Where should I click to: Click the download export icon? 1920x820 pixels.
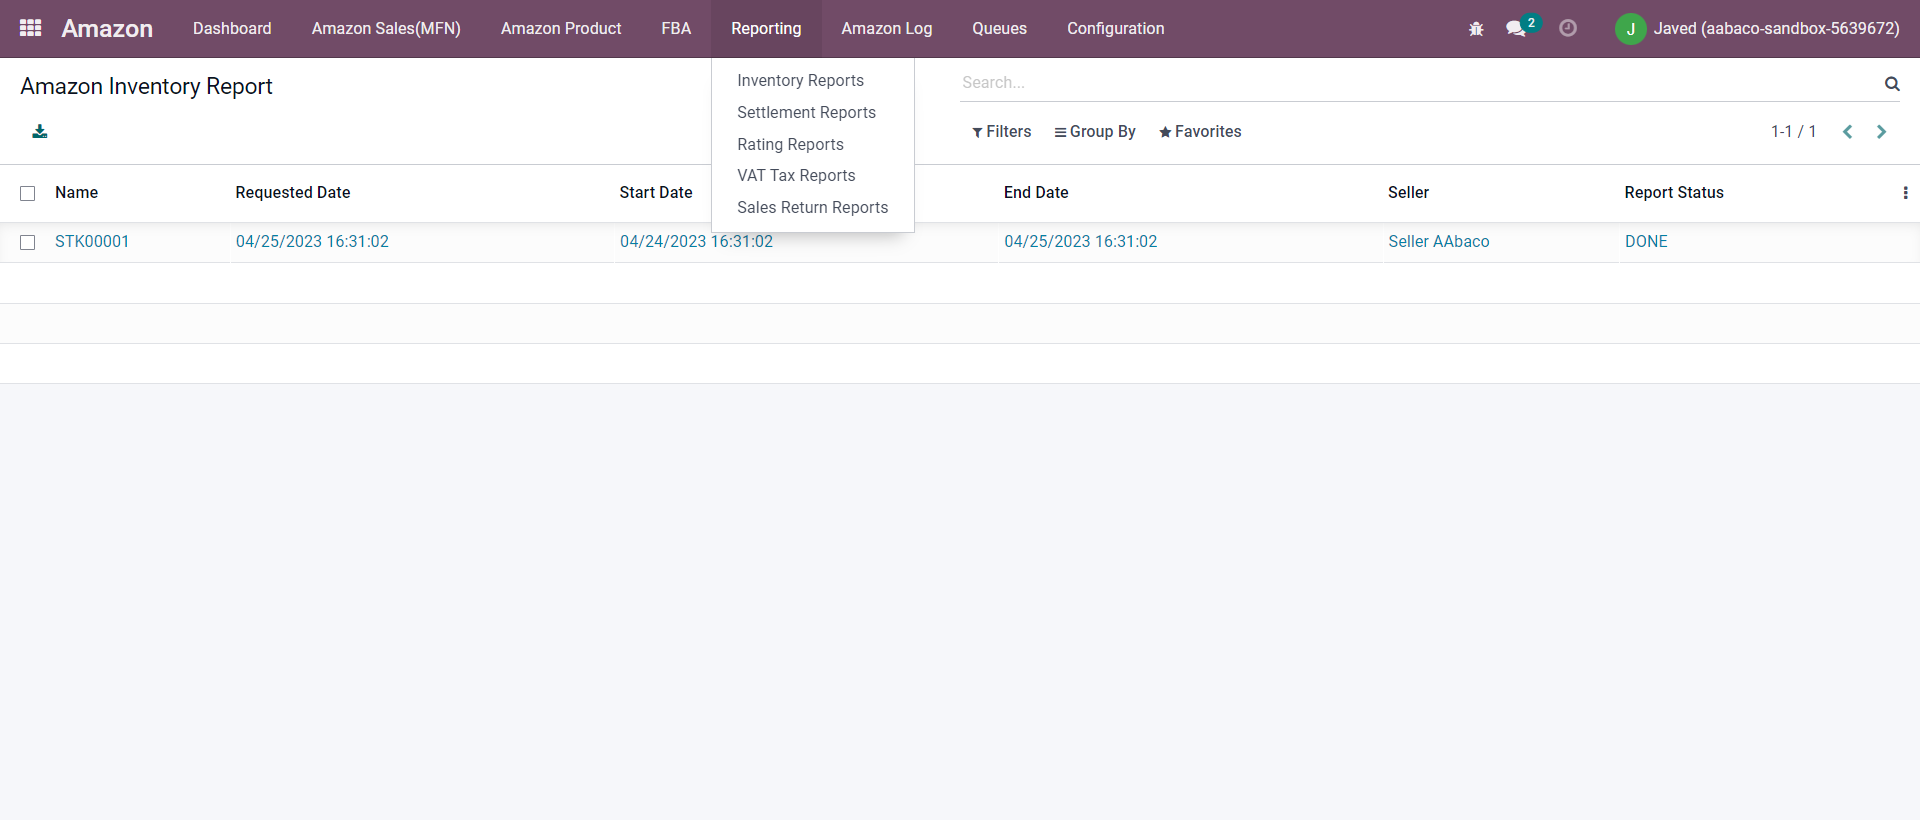click(40, 131)
